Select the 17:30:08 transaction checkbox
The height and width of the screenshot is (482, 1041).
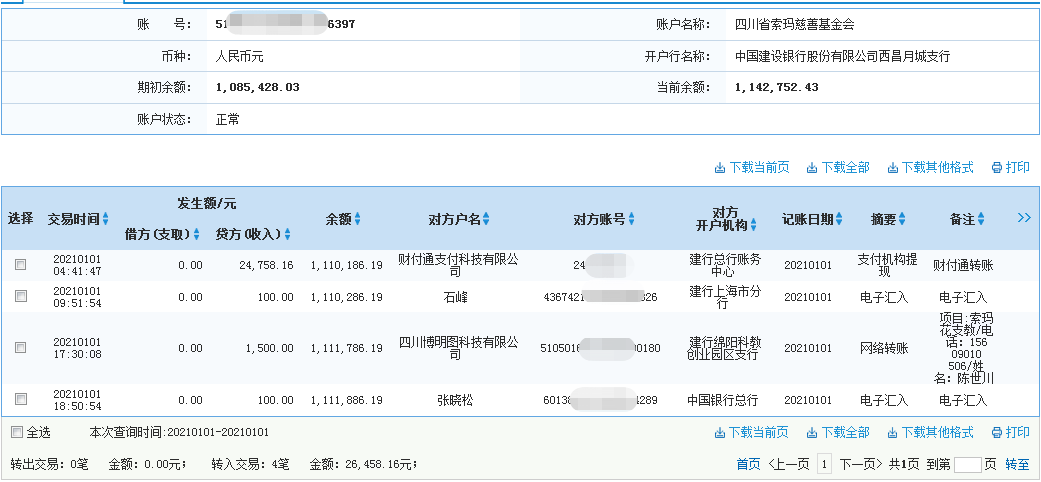tap(21, 347)
